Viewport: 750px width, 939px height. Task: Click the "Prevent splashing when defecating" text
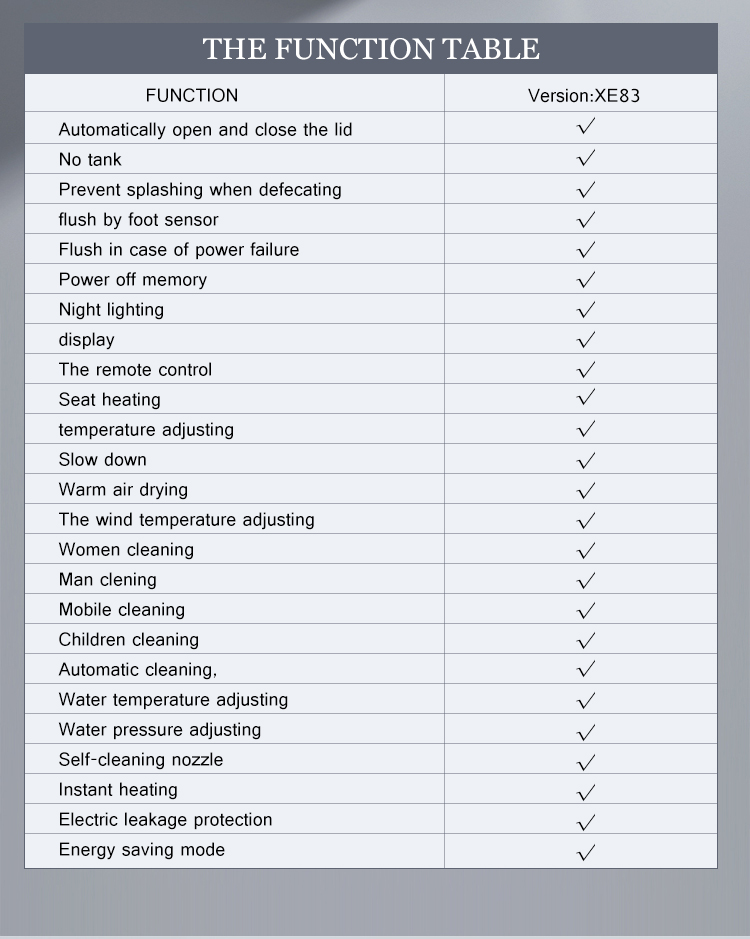pos(200,189)
